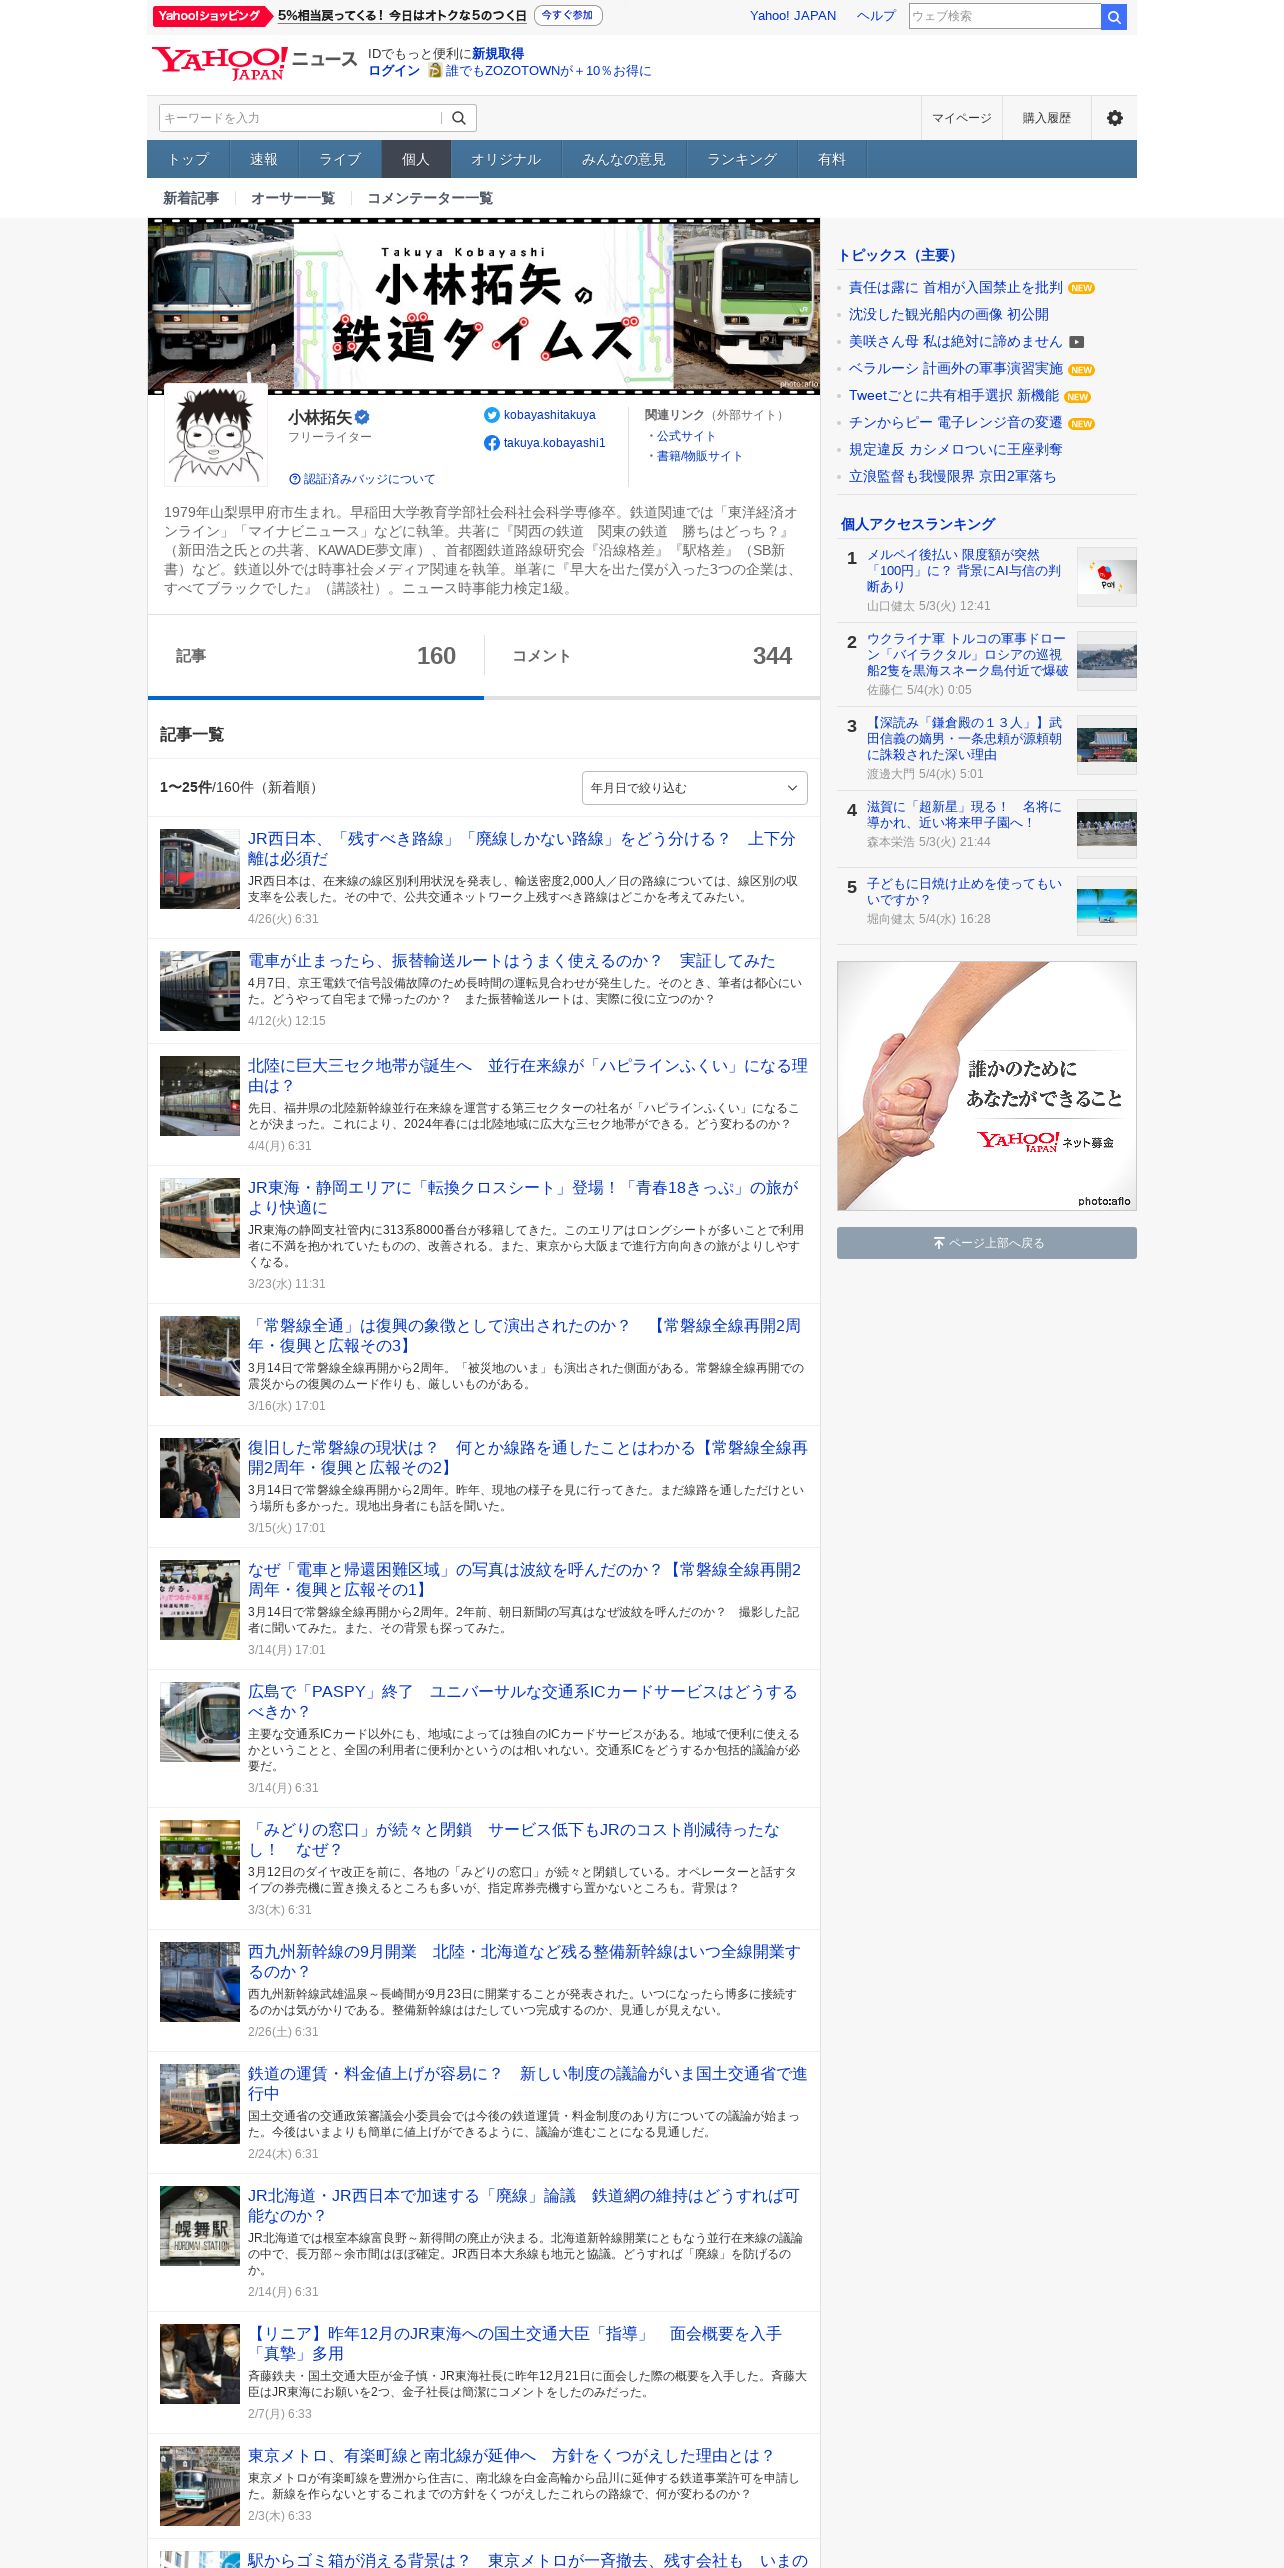This screenshot has width=1284, height=2568.
Task: Open the オーサー一覧 submenu
Action: point(293,198)
